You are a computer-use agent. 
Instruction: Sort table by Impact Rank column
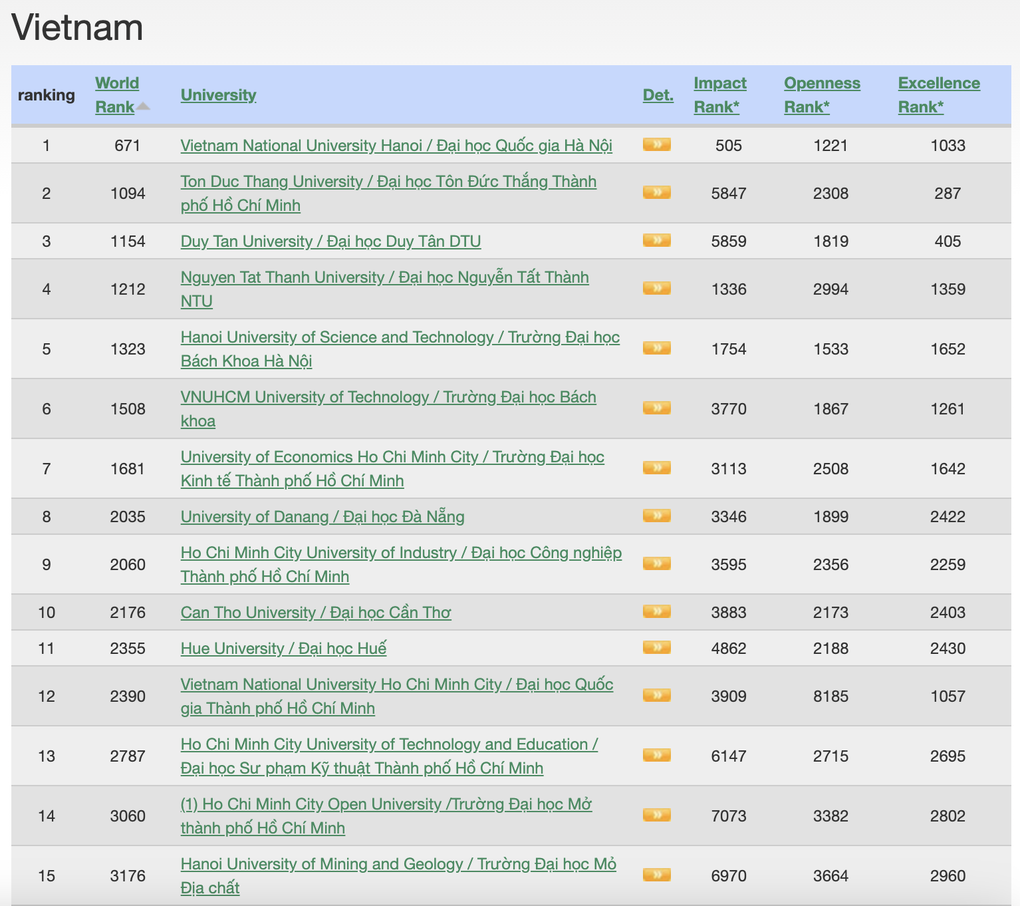coord(720,95)
